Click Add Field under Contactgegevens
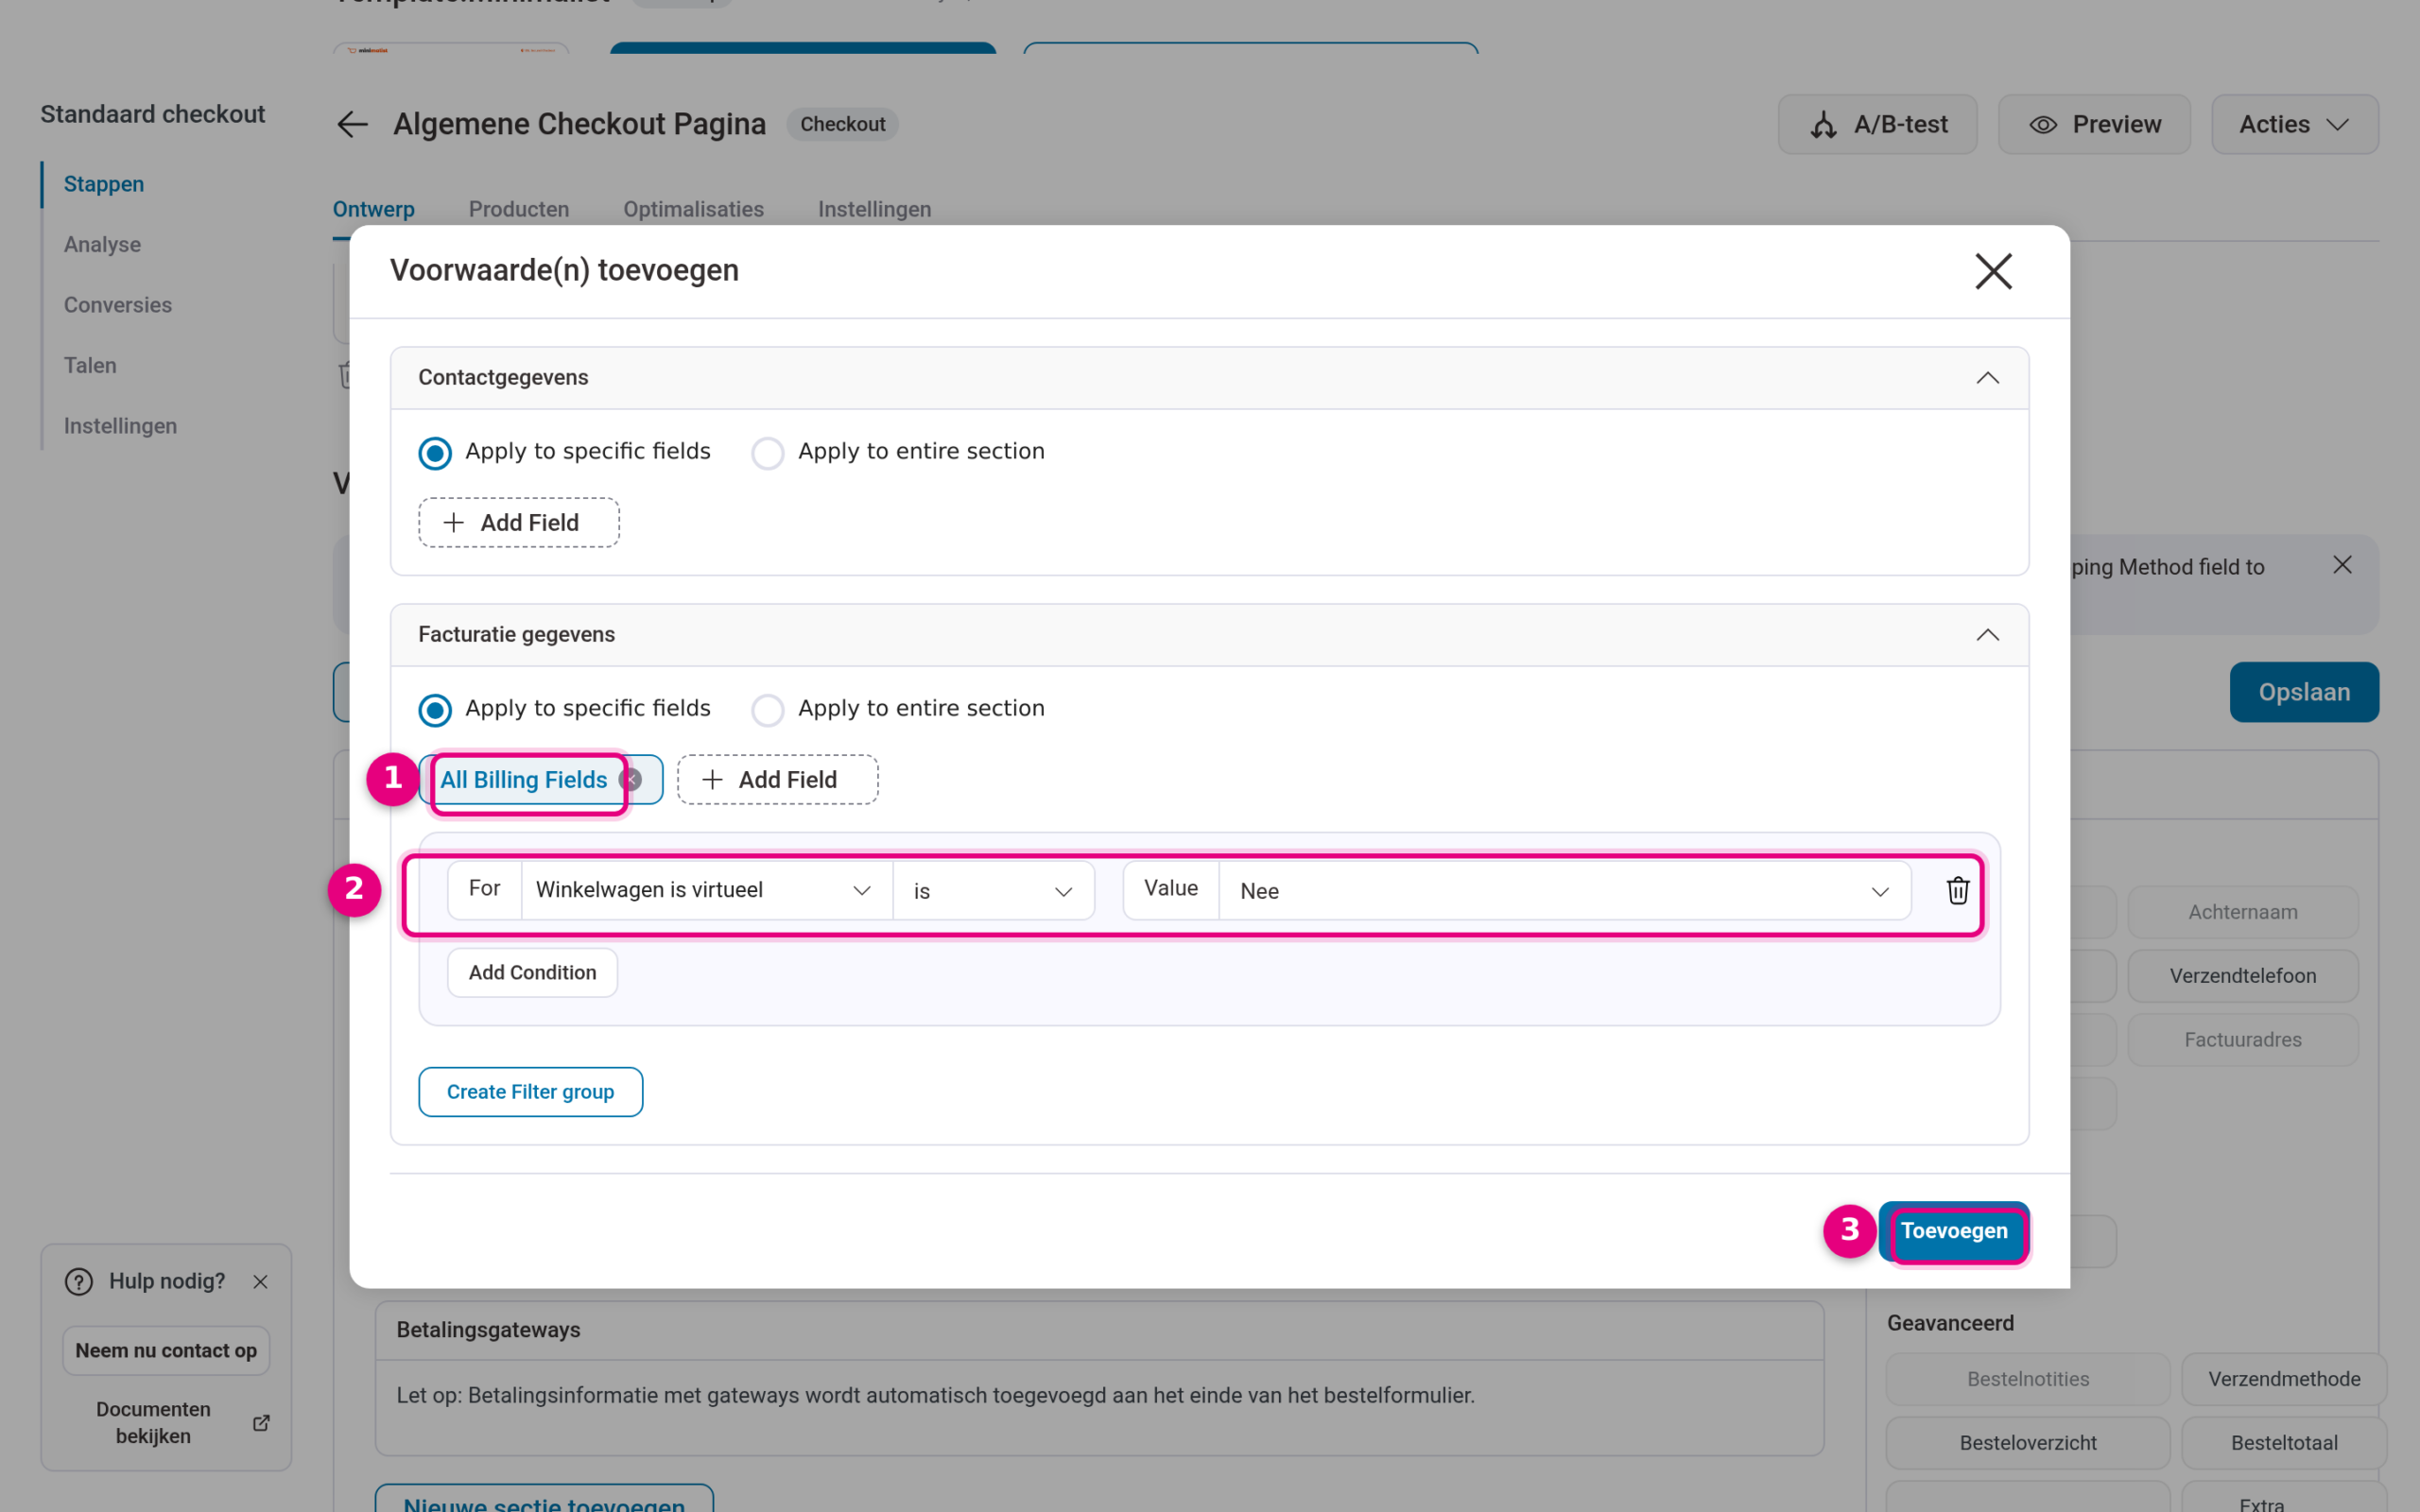 519,522
